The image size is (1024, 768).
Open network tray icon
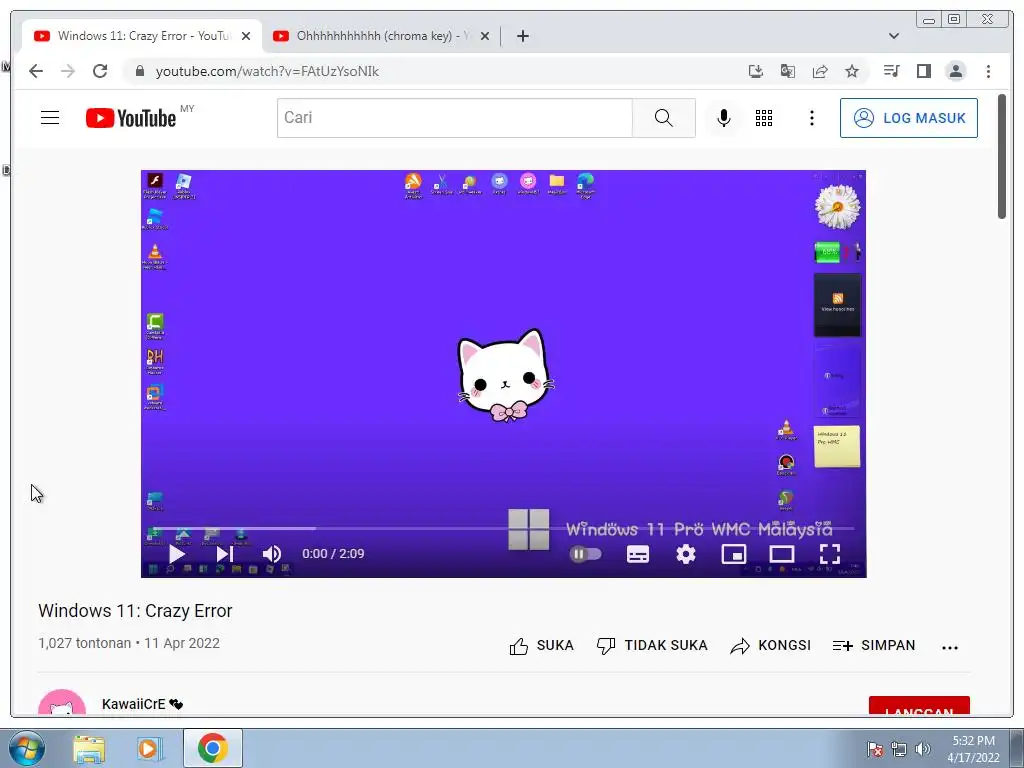coord(899,749)
